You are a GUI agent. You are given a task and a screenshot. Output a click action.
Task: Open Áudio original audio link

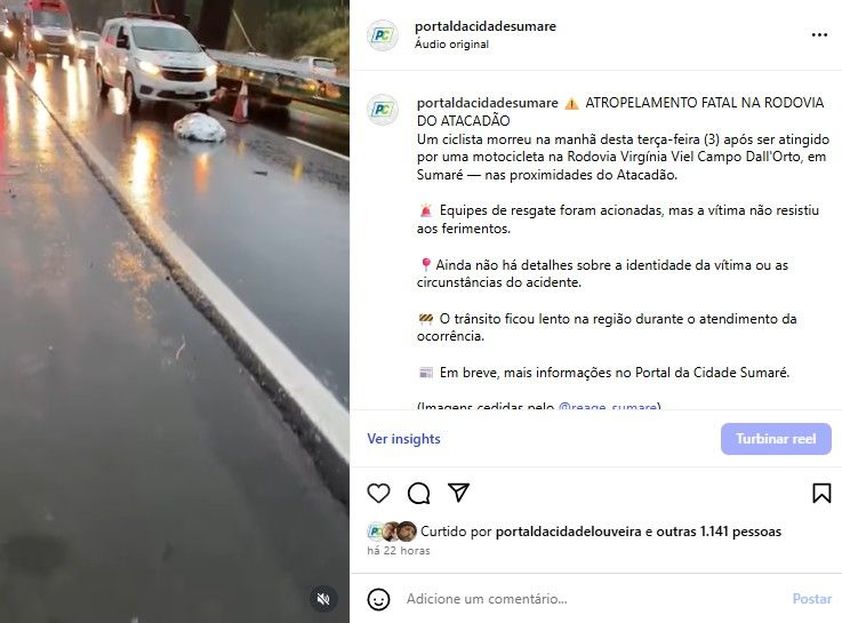452,45
